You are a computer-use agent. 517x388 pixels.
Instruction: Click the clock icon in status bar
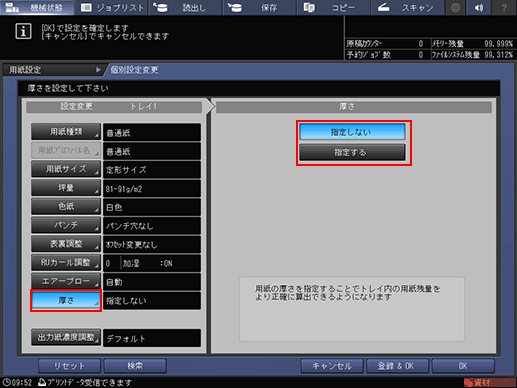[6, 383]
